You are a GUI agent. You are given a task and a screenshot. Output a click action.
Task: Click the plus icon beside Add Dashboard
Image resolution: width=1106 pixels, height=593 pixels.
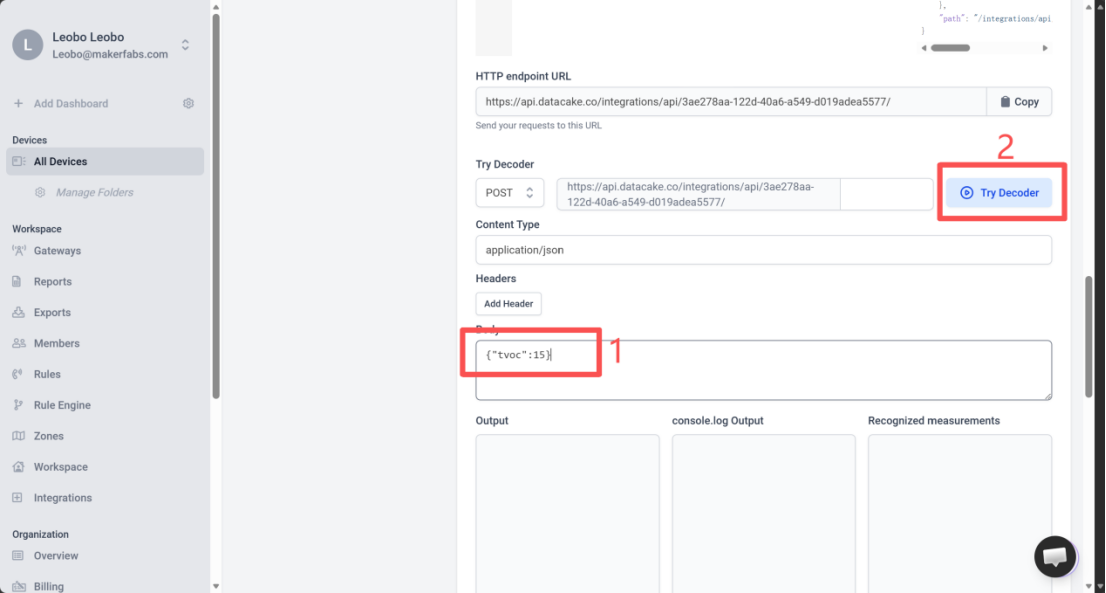[x=18, y=104]
